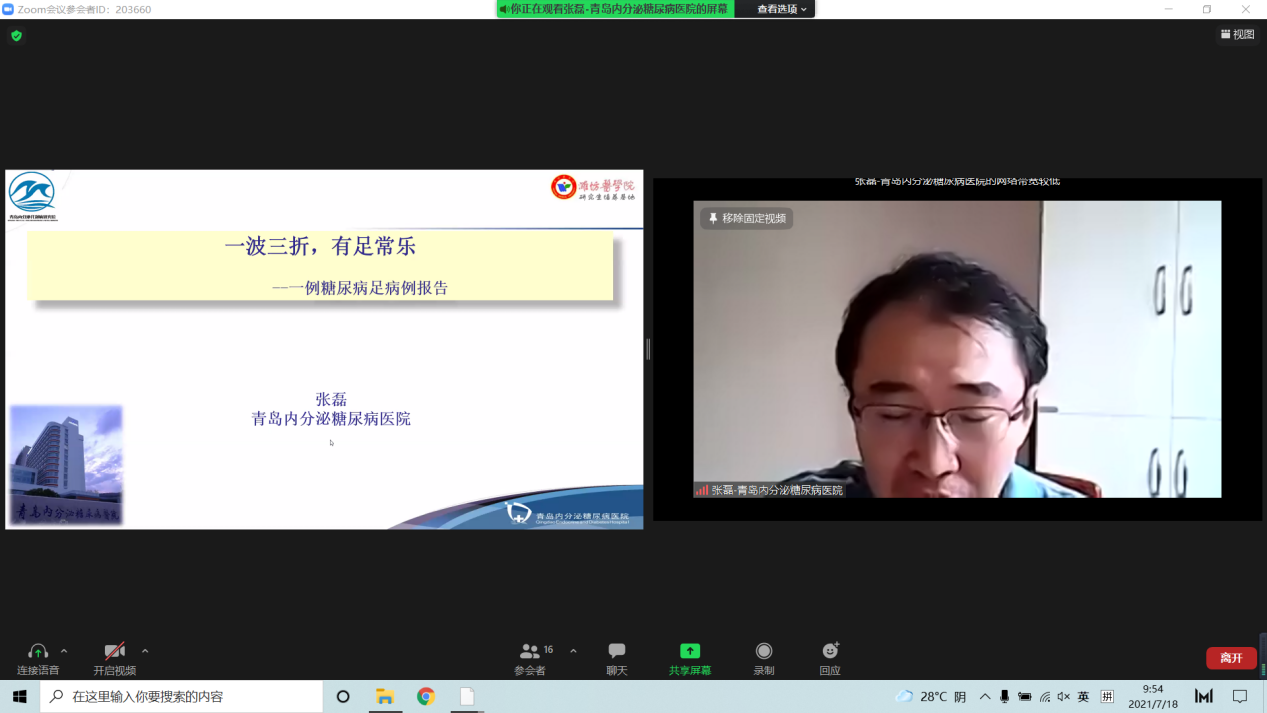Screen dimensions: 1267x713
Task: Open the reactions menu
Action: (x=830, y=657)
